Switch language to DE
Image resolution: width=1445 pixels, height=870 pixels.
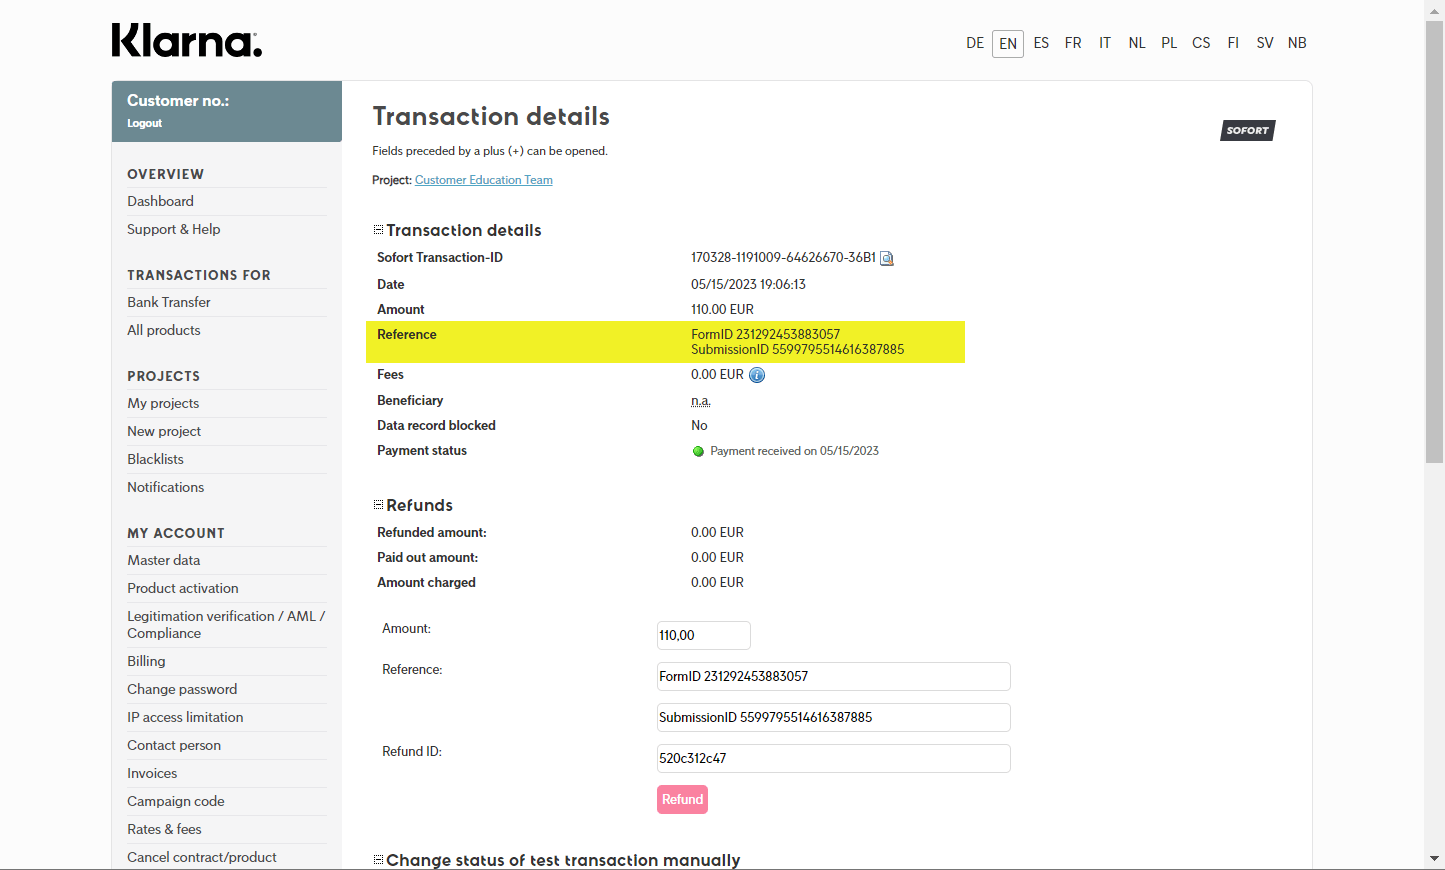pyautogui.click(x=975, y=43)
